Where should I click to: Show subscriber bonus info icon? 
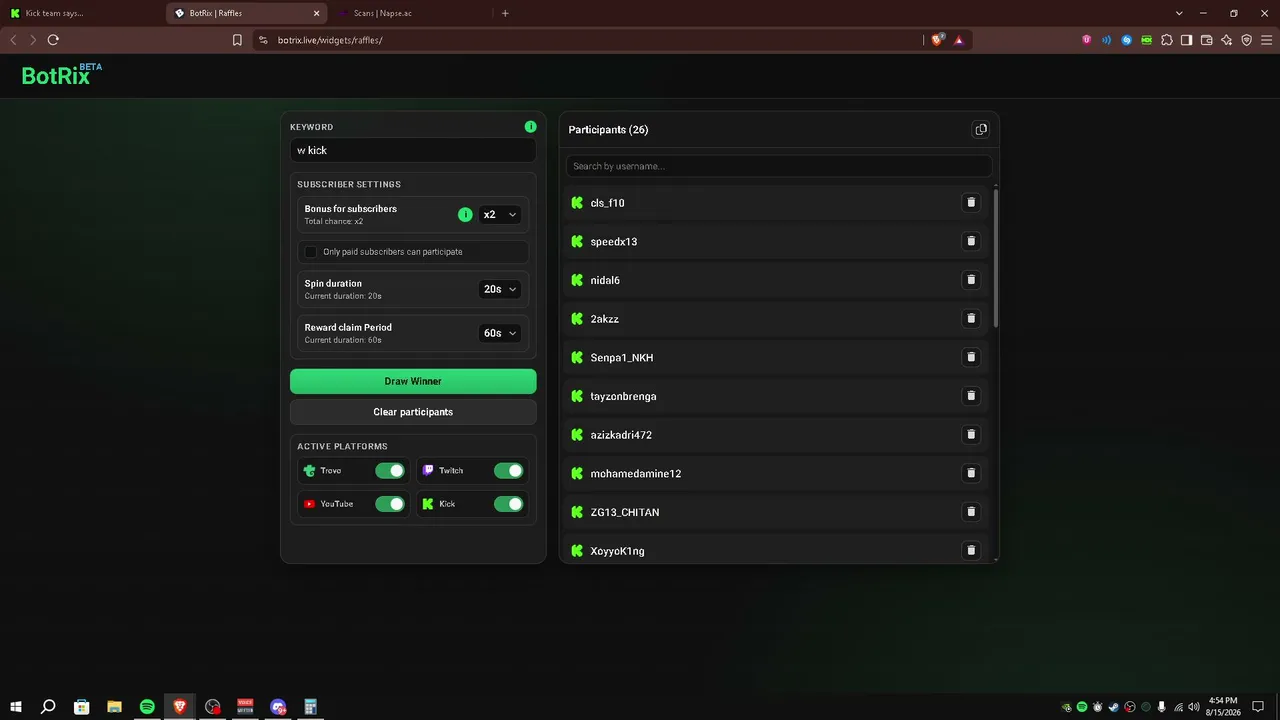(x=465, y=214)
